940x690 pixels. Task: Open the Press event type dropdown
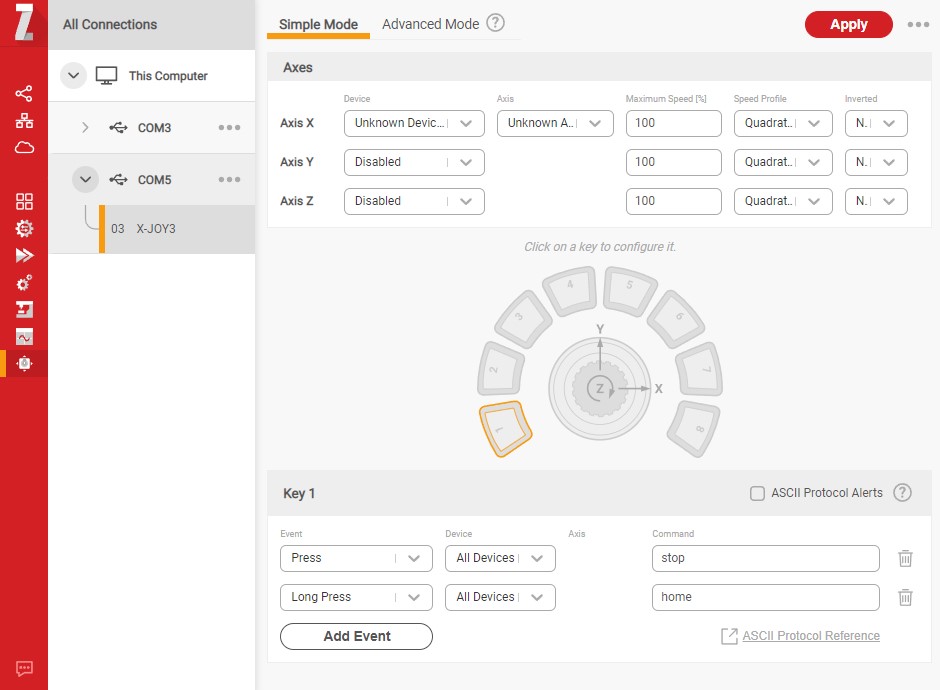pyautogui.click(x=356, y=558)
